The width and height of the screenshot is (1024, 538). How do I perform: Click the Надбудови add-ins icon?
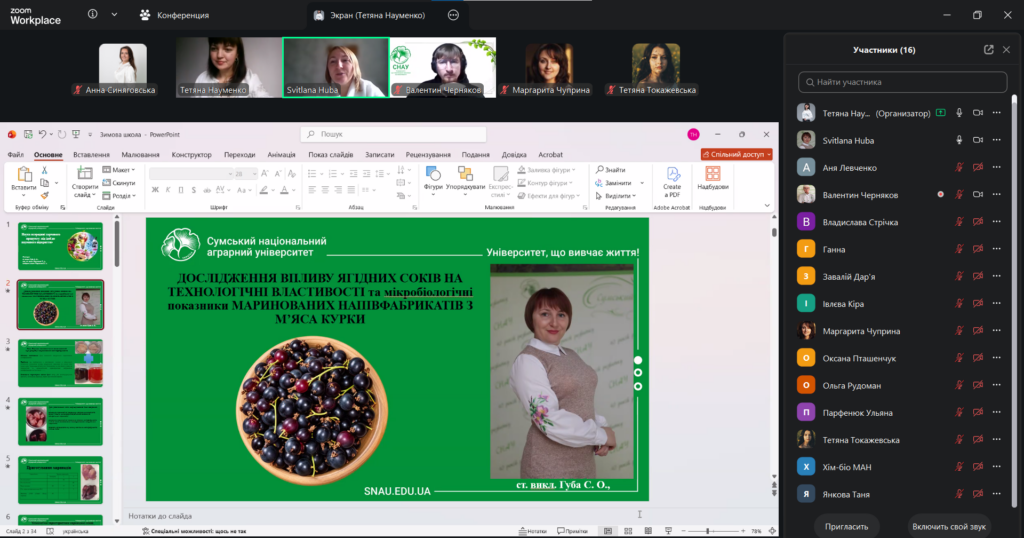(712, 174)
